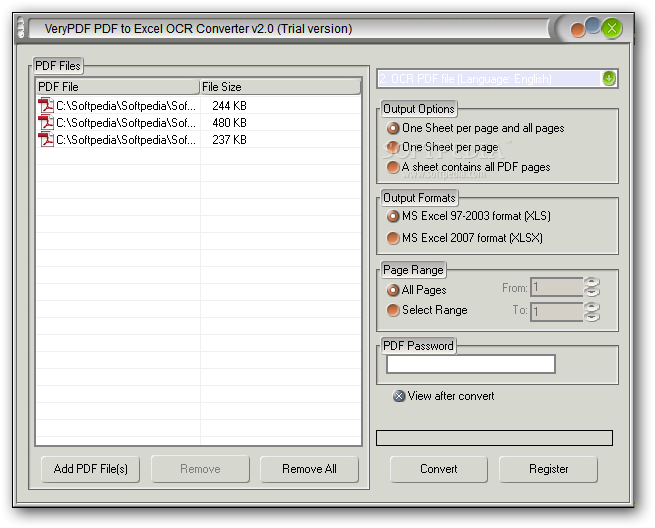Click the conversion progress bar
The image size is (655, 528).
pyautogui.click(x=494, y=438)
